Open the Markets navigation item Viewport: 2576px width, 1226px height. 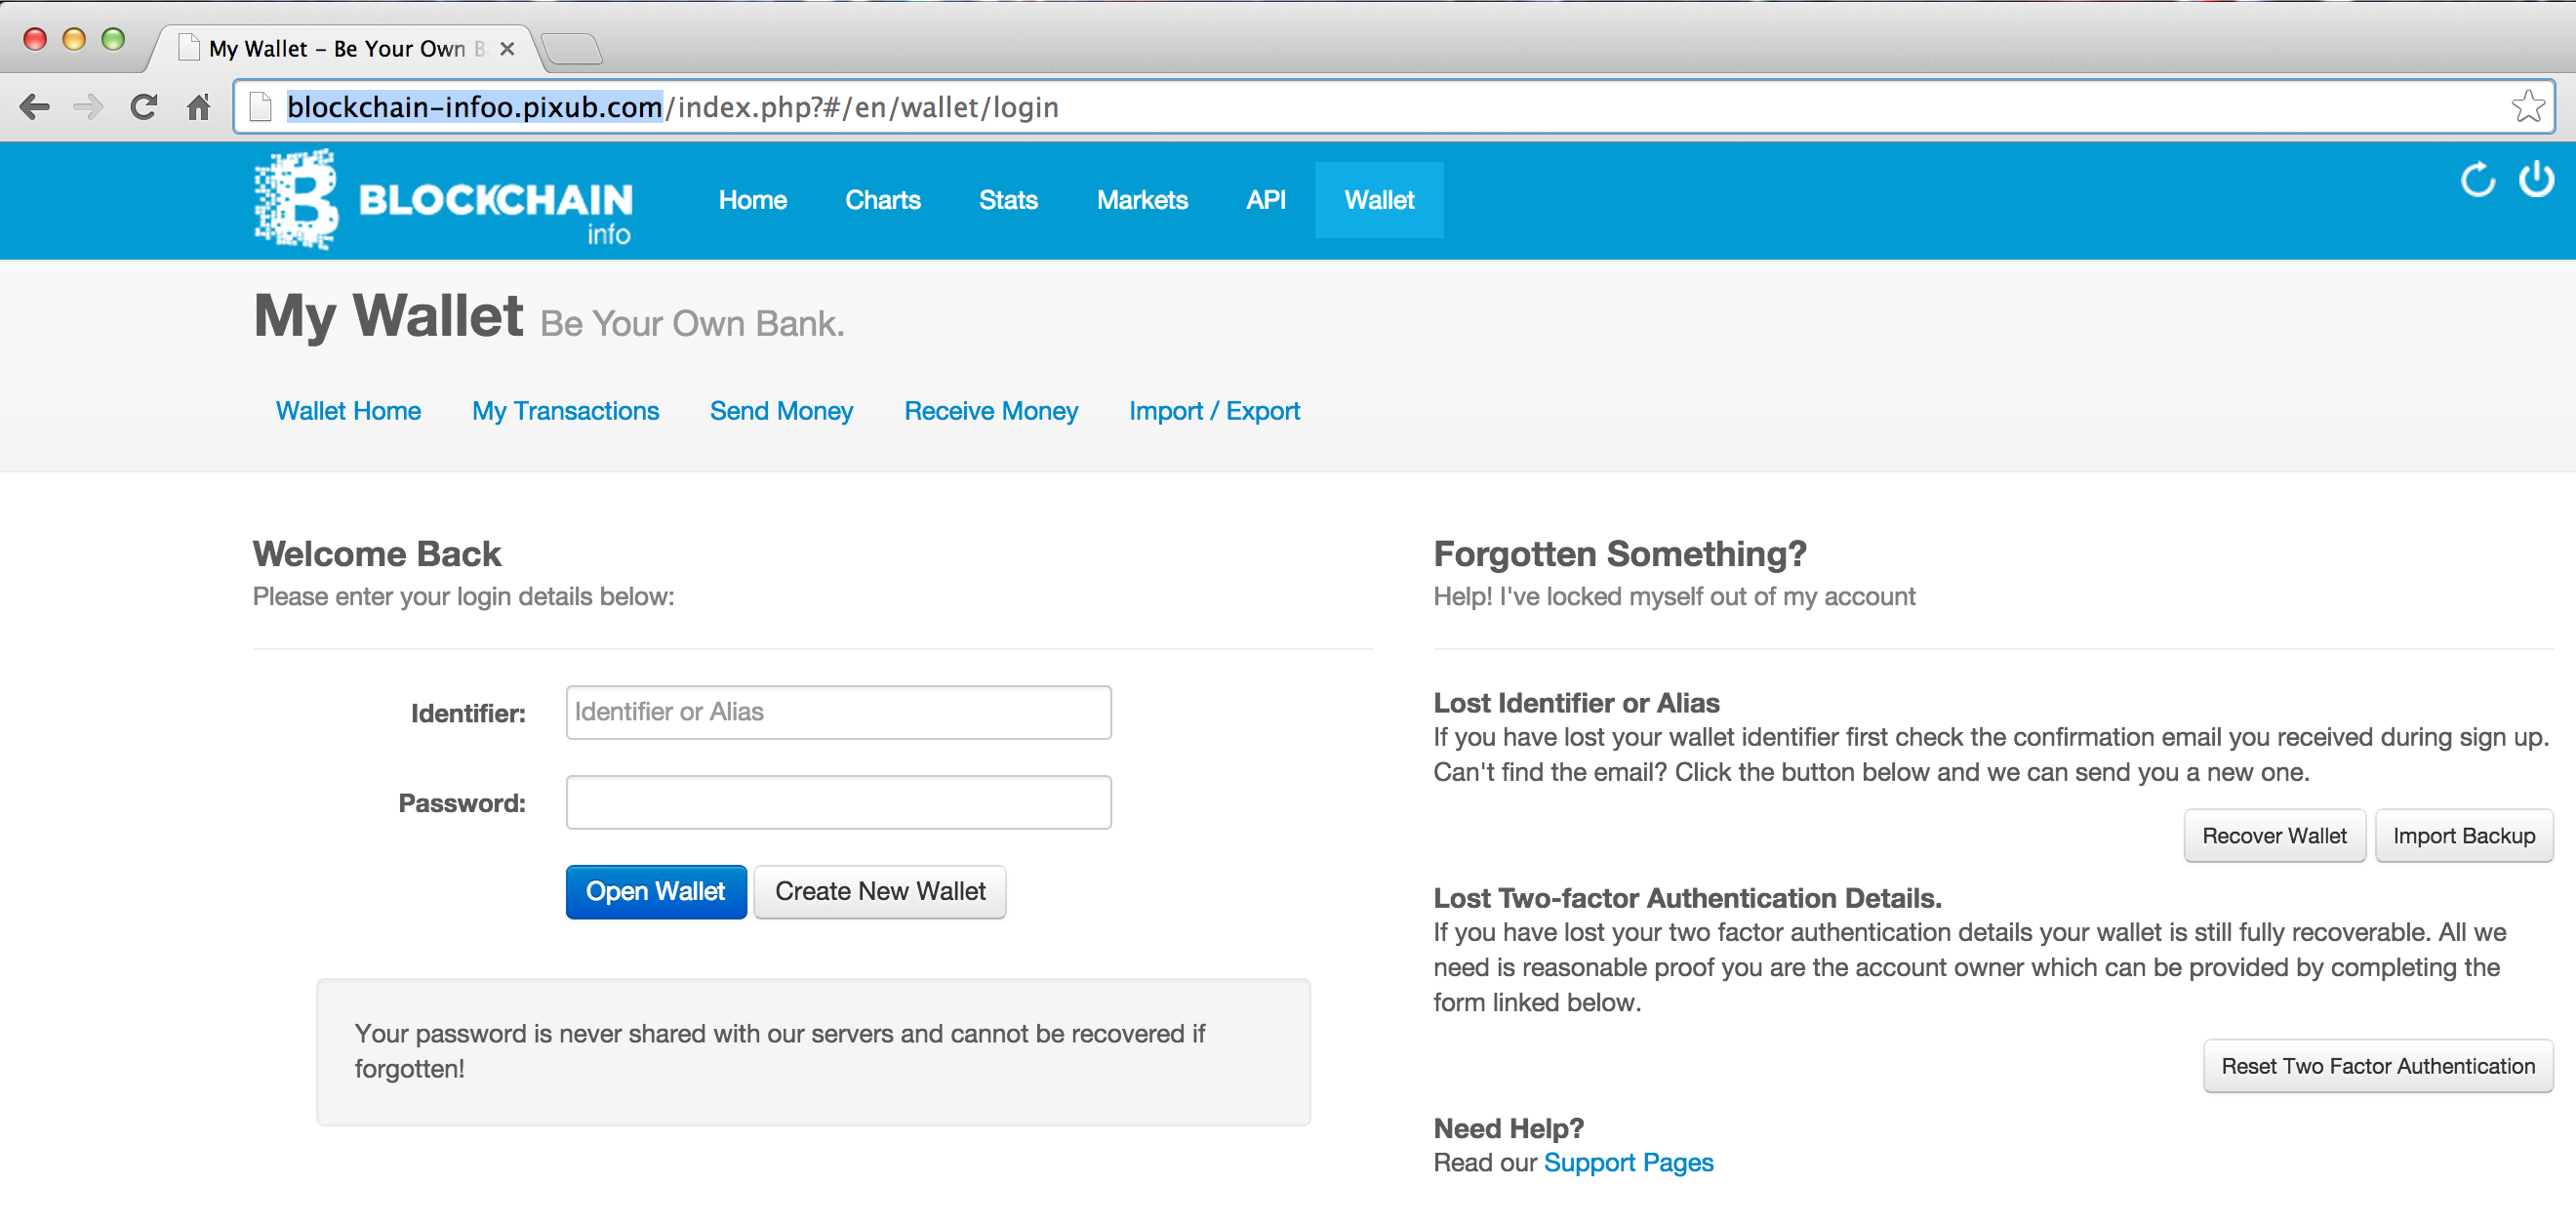coord(1142,200)
